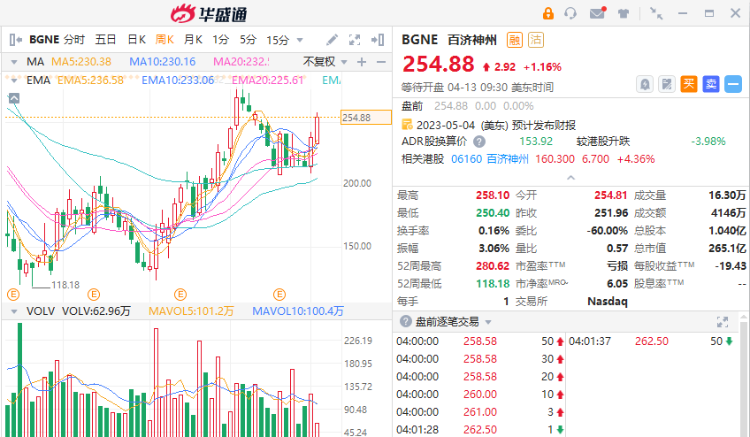Image resolution: width=750 pixels, height=437 pixels.
Task: Open the 15分 interval dropdown
Action: pos(283,40)
